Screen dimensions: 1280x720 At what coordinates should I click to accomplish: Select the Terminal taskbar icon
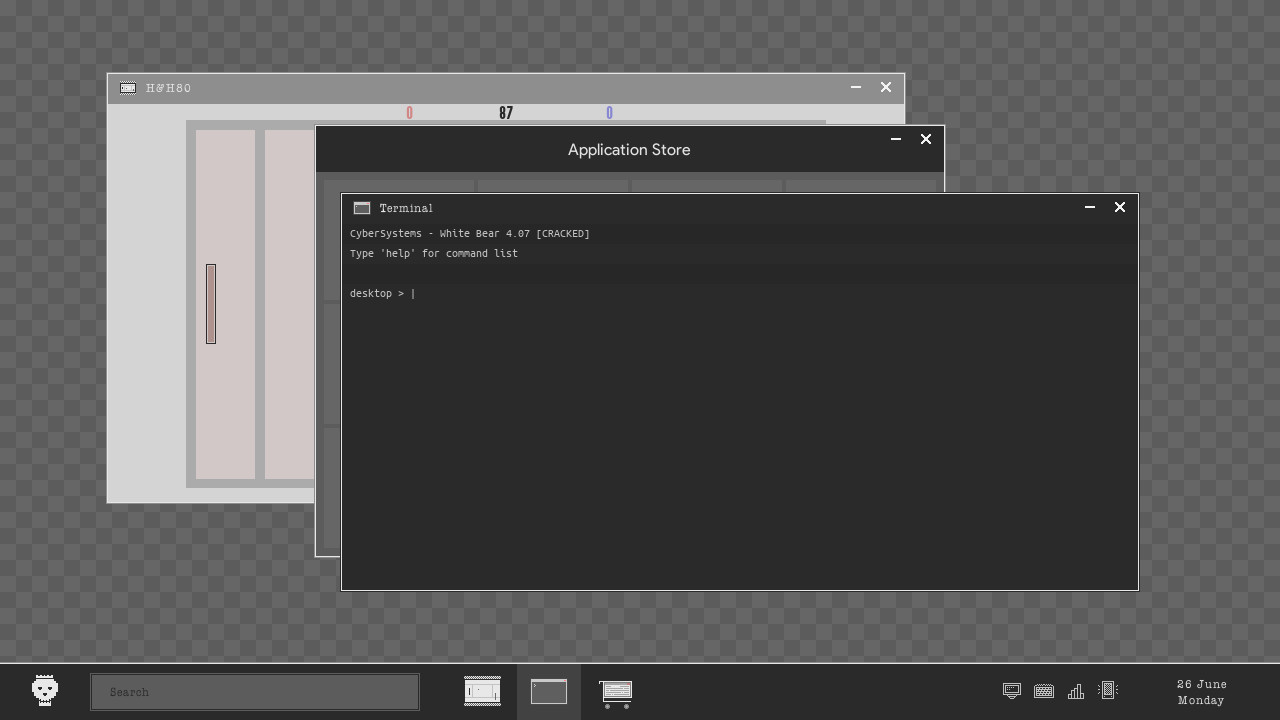coord(548,691)
